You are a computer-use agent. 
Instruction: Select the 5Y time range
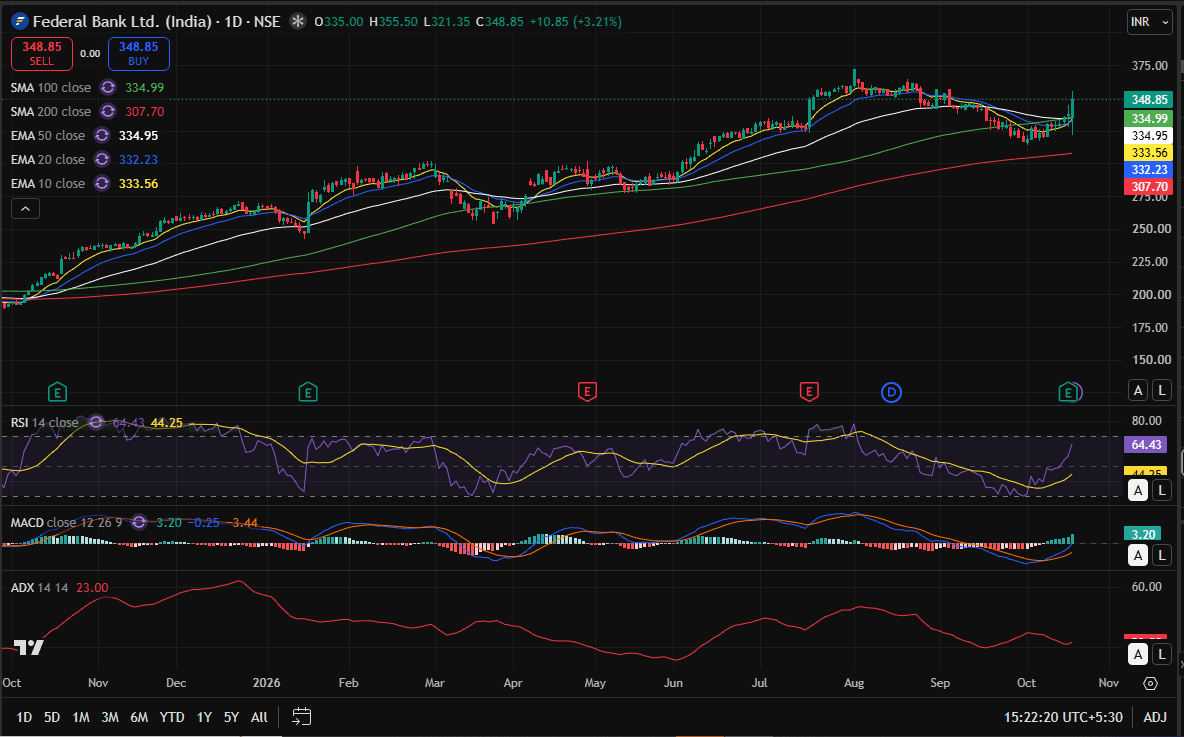pyautogui.click(x=231, y=717)
